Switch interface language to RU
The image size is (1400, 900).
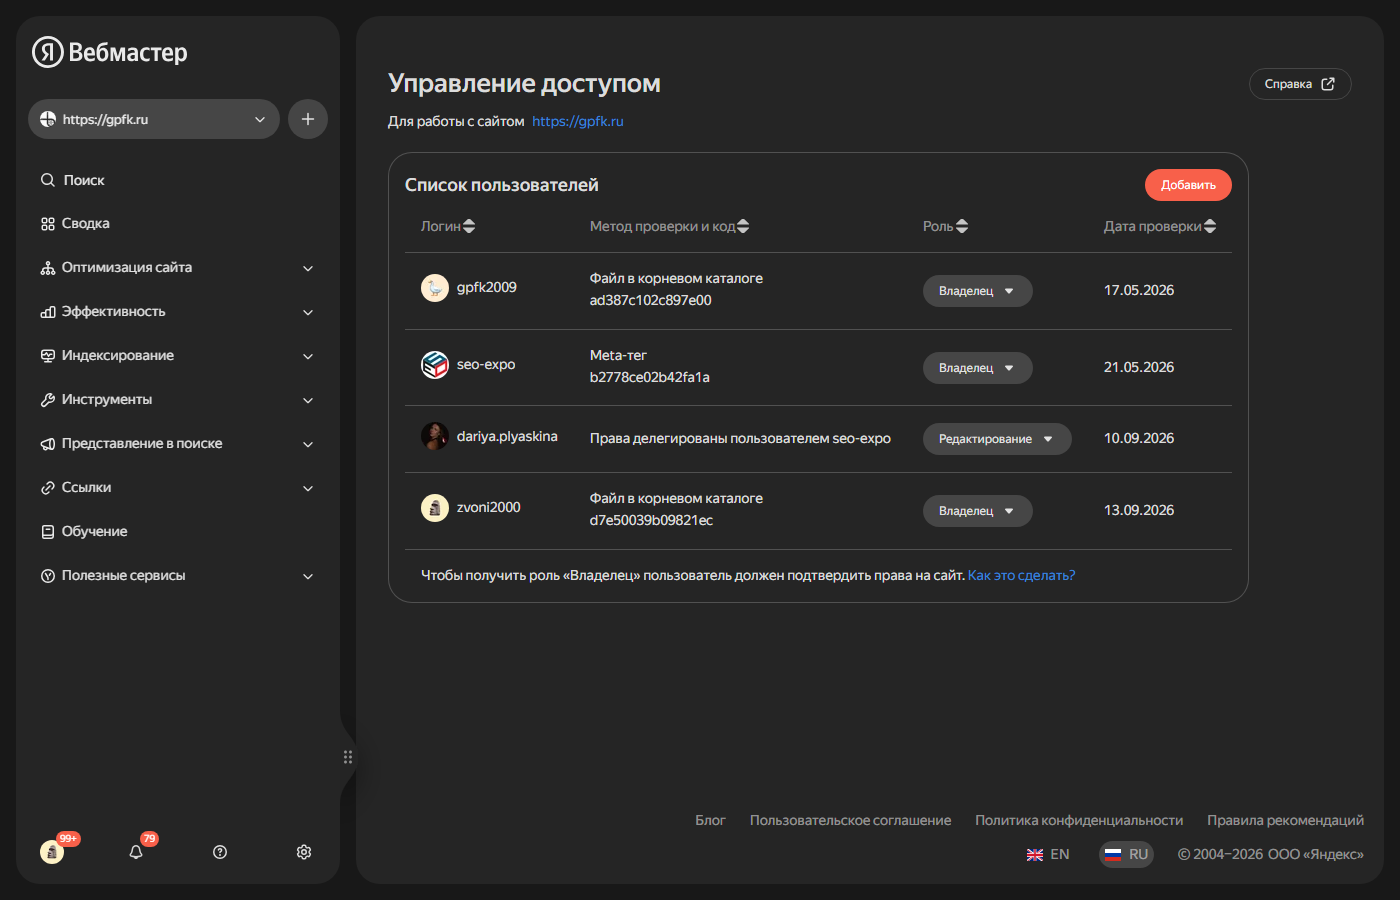pyautogui.click(x=1126, y=854)
